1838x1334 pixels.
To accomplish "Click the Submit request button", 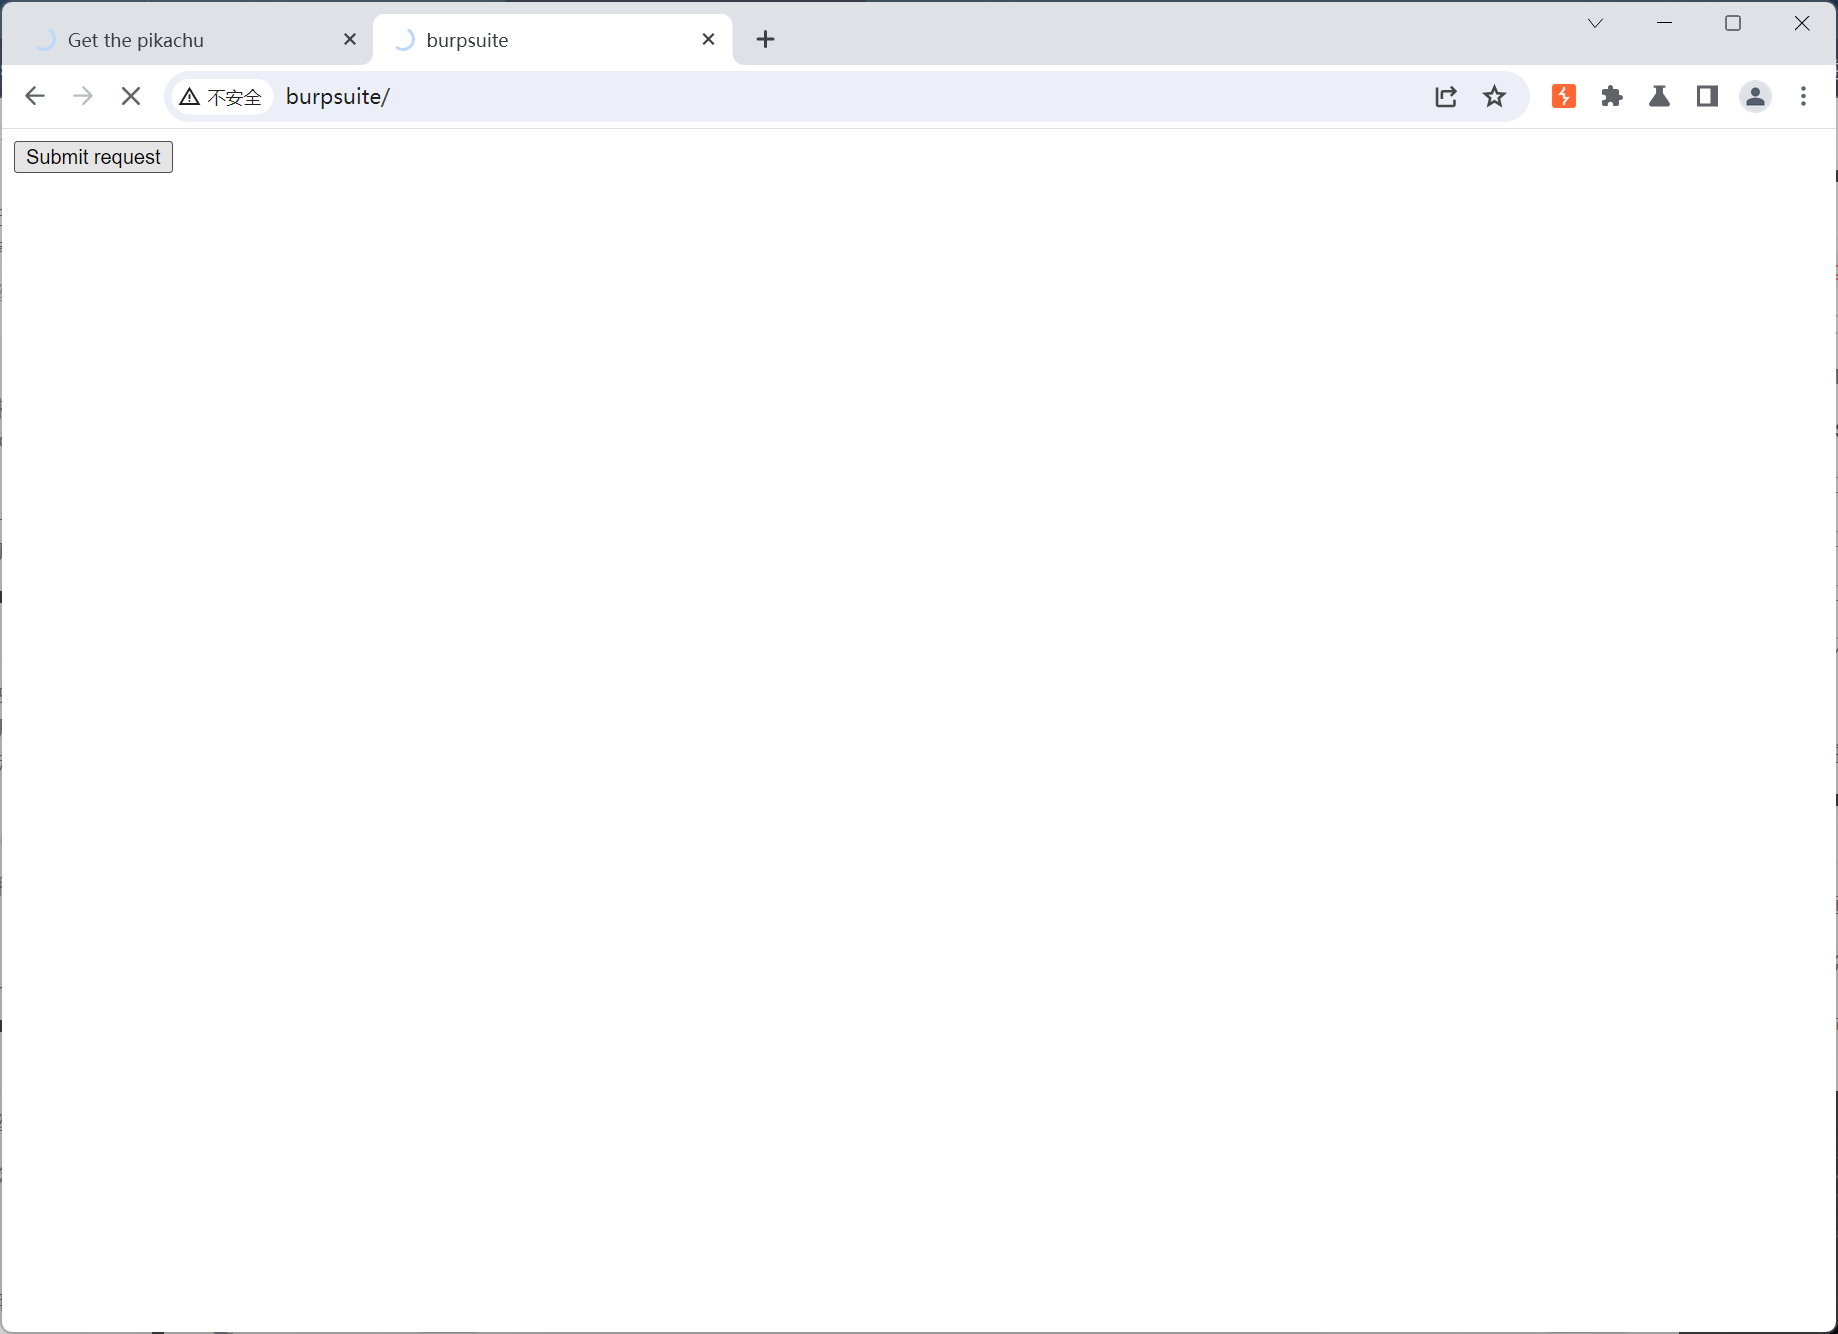I will click(x=93, y=157).
